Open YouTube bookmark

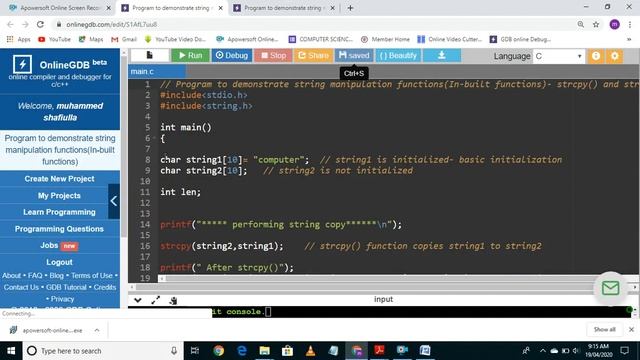click(x=54, y=39)
